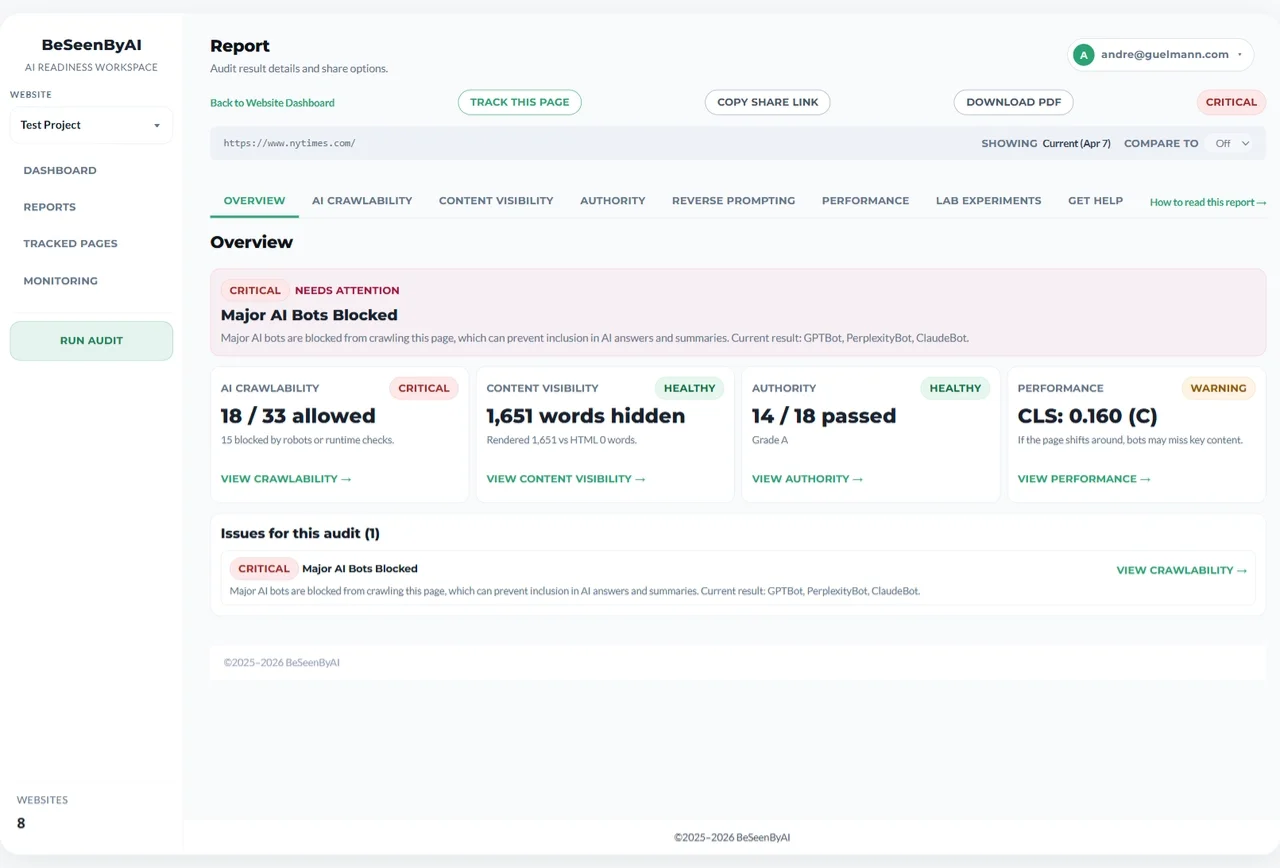Screen dimensions: 1280x868
Task: Click the BeSeenByAI logo title
Action: (x=91, y=45)
